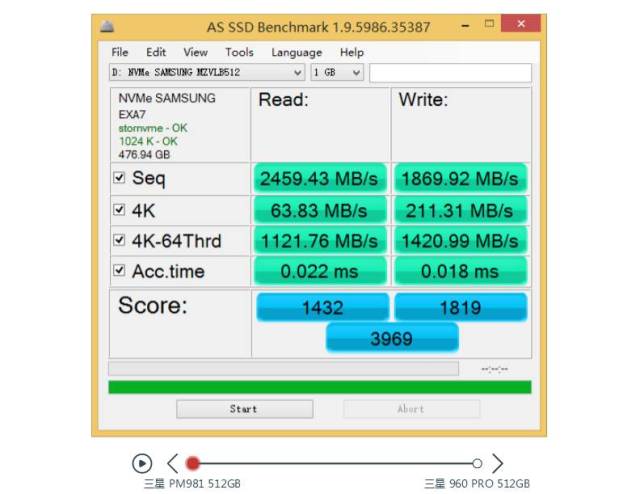Uncheck the Seq test checkbox
640x494 pixels.
(x=119, y=178)
